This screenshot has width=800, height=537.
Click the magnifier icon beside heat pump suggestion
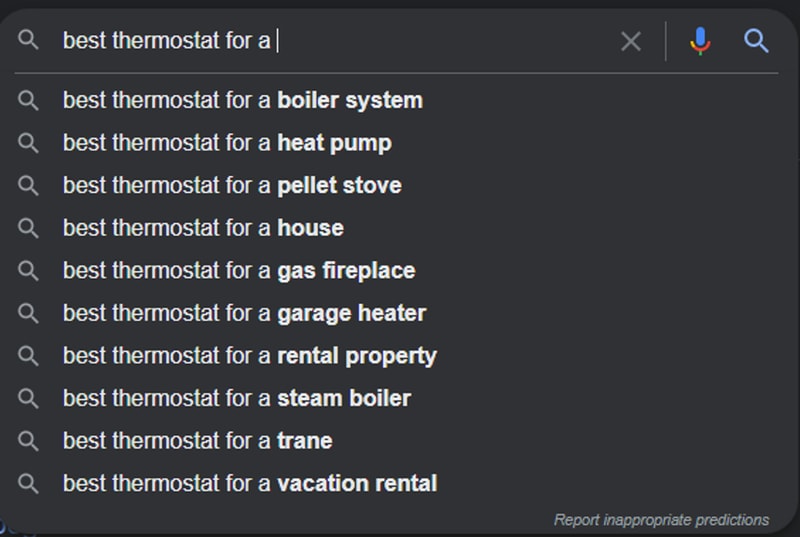28,143
